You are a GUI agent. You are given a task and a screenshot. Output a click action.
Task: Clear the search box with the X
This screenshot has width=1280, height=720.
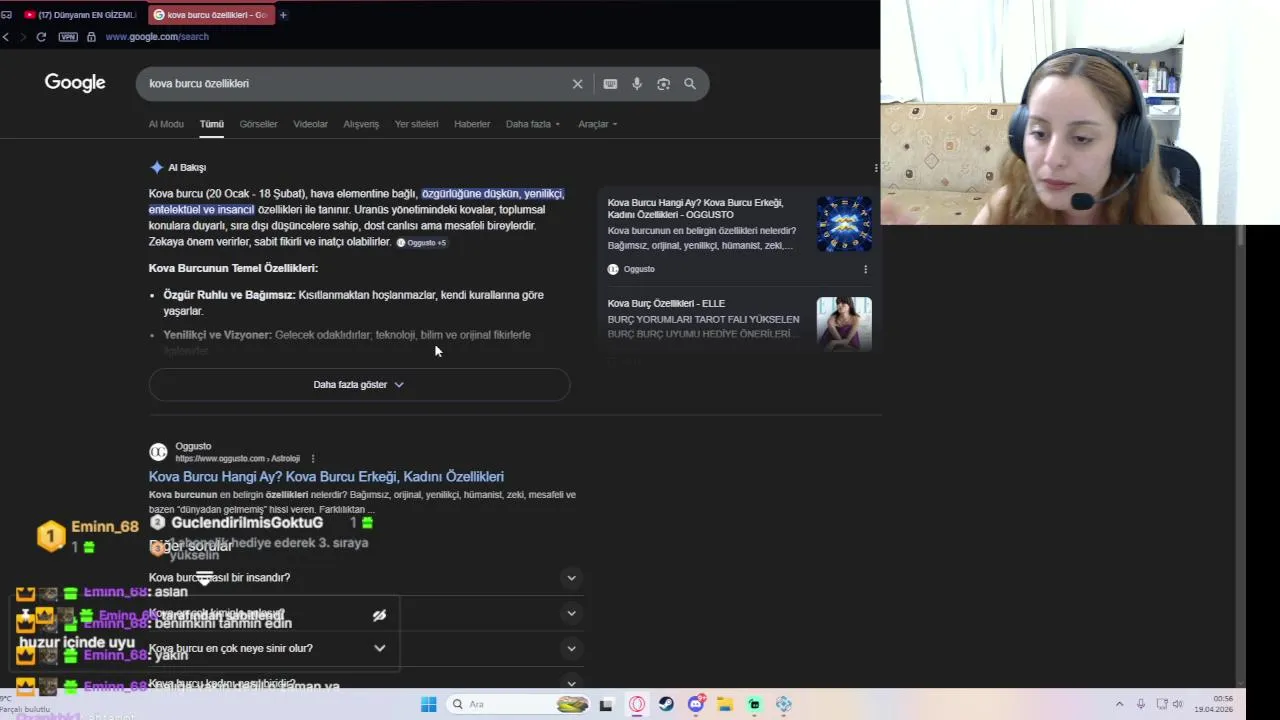577,84
